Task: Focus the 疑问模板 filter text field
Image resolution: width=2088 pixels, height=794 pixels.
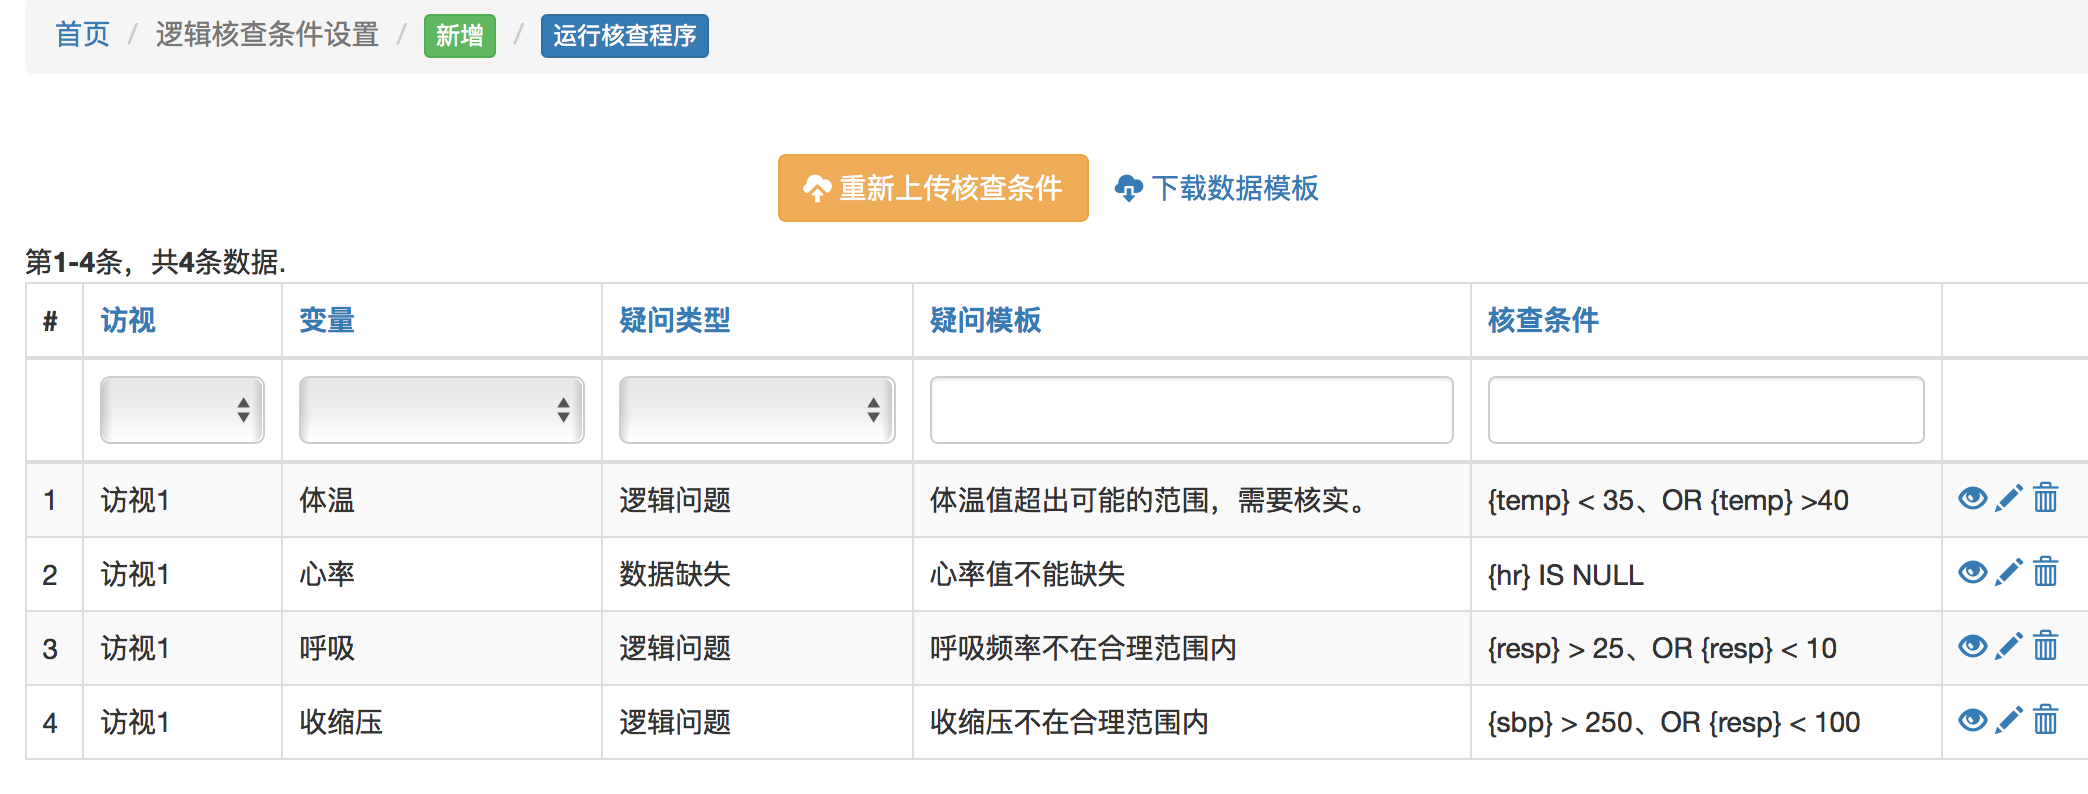Action: tap(1190, 410)
